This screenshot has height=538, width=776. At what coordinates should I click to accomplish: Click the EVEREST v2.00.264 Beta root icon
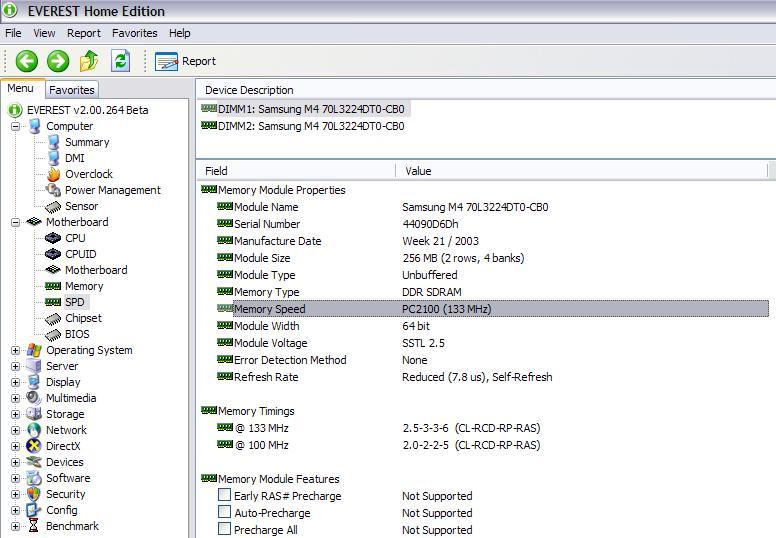point(15,110)
